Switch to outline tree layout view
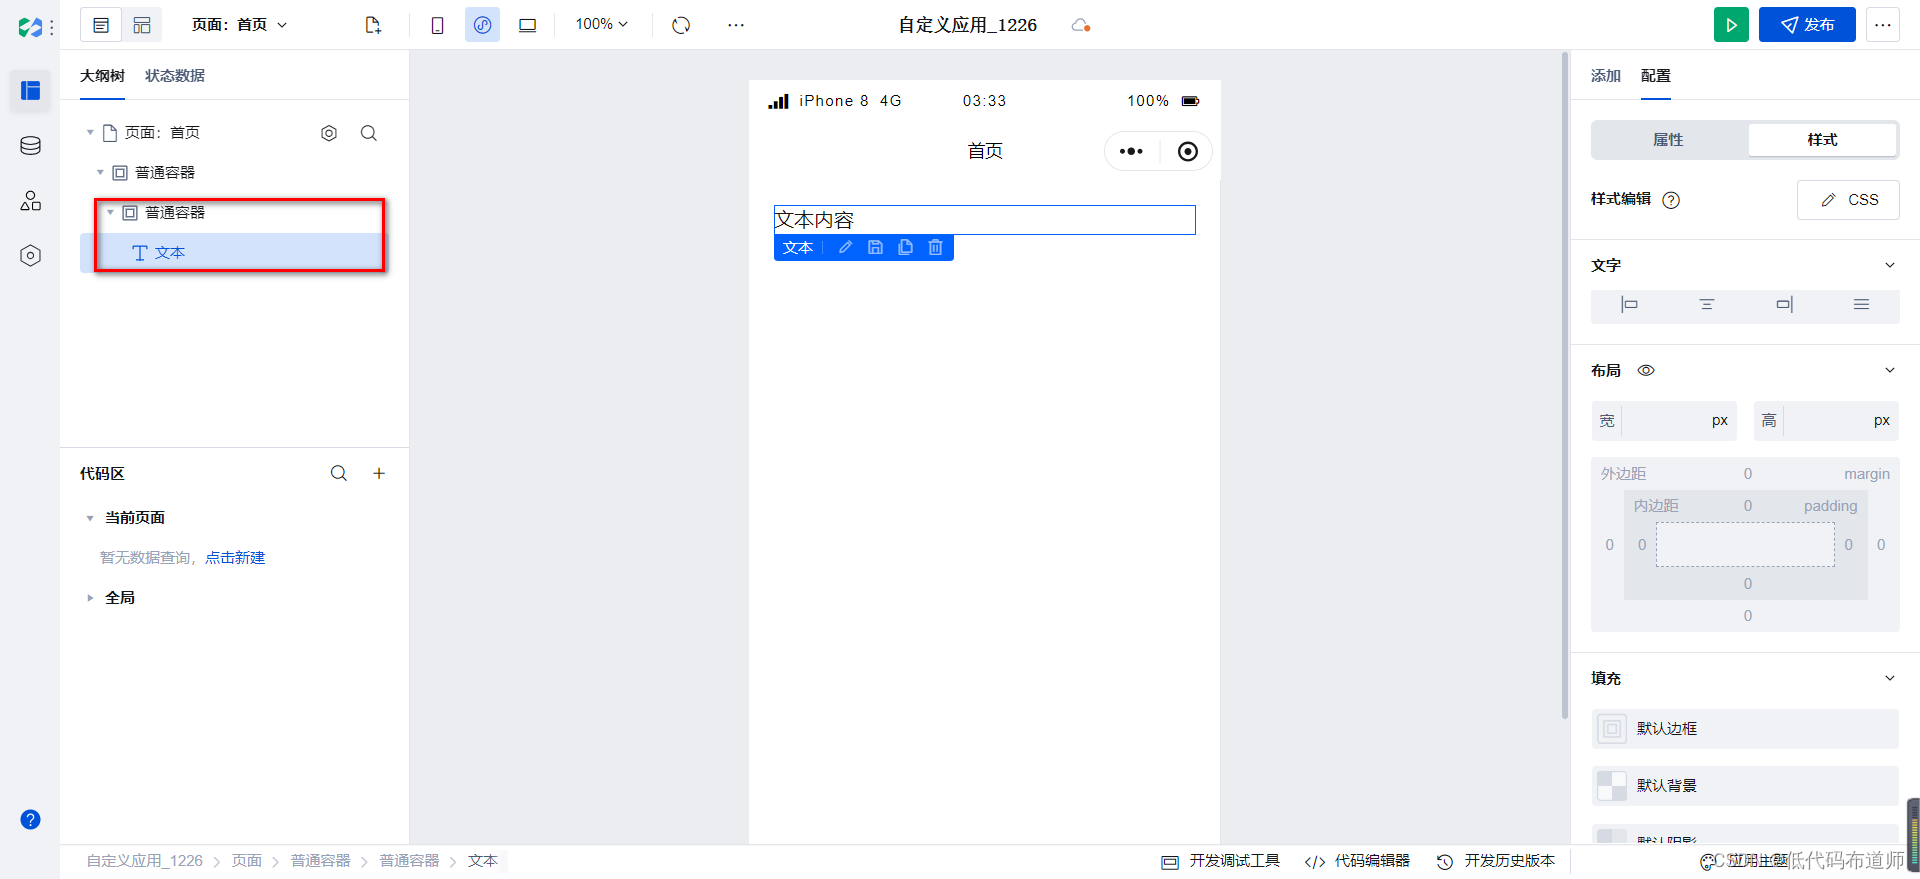Viewport: 1920px width, 879px height. [x=101, y=25]
